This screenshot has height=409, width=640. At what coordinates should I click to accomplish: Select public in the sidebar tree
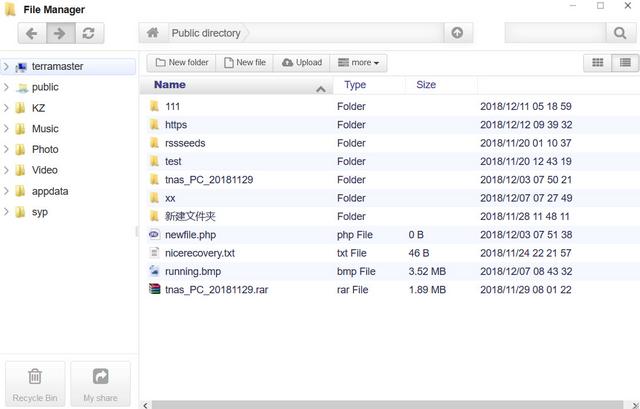coord(45,87)
